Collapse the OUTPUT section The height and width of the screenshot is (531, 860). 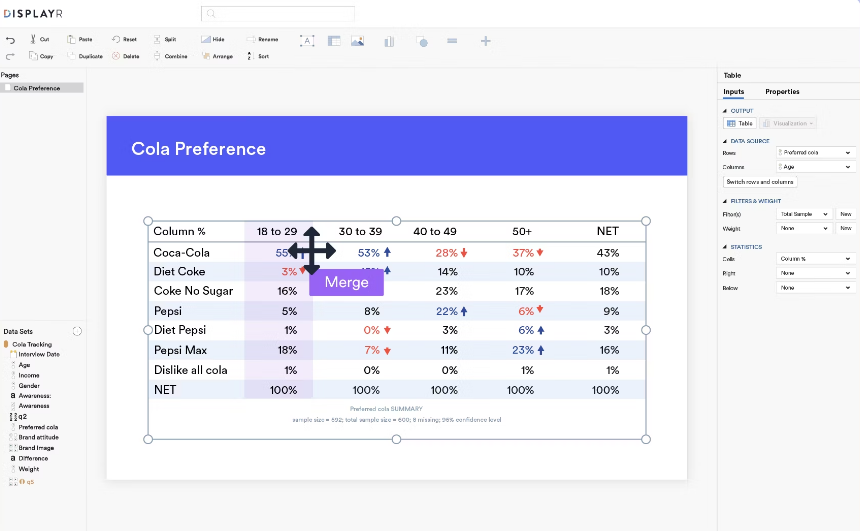[x=725, y=111]
